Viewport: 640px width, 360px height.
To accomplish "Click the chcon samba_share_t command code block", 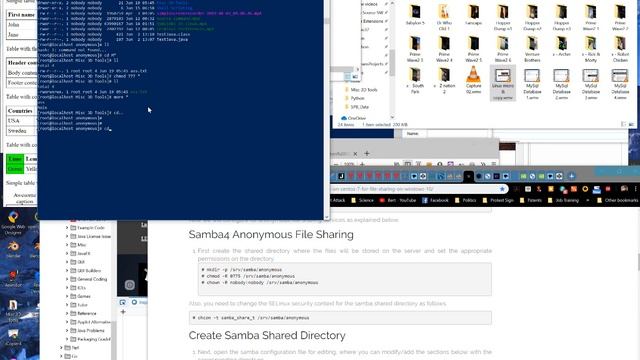I will 340,318.
